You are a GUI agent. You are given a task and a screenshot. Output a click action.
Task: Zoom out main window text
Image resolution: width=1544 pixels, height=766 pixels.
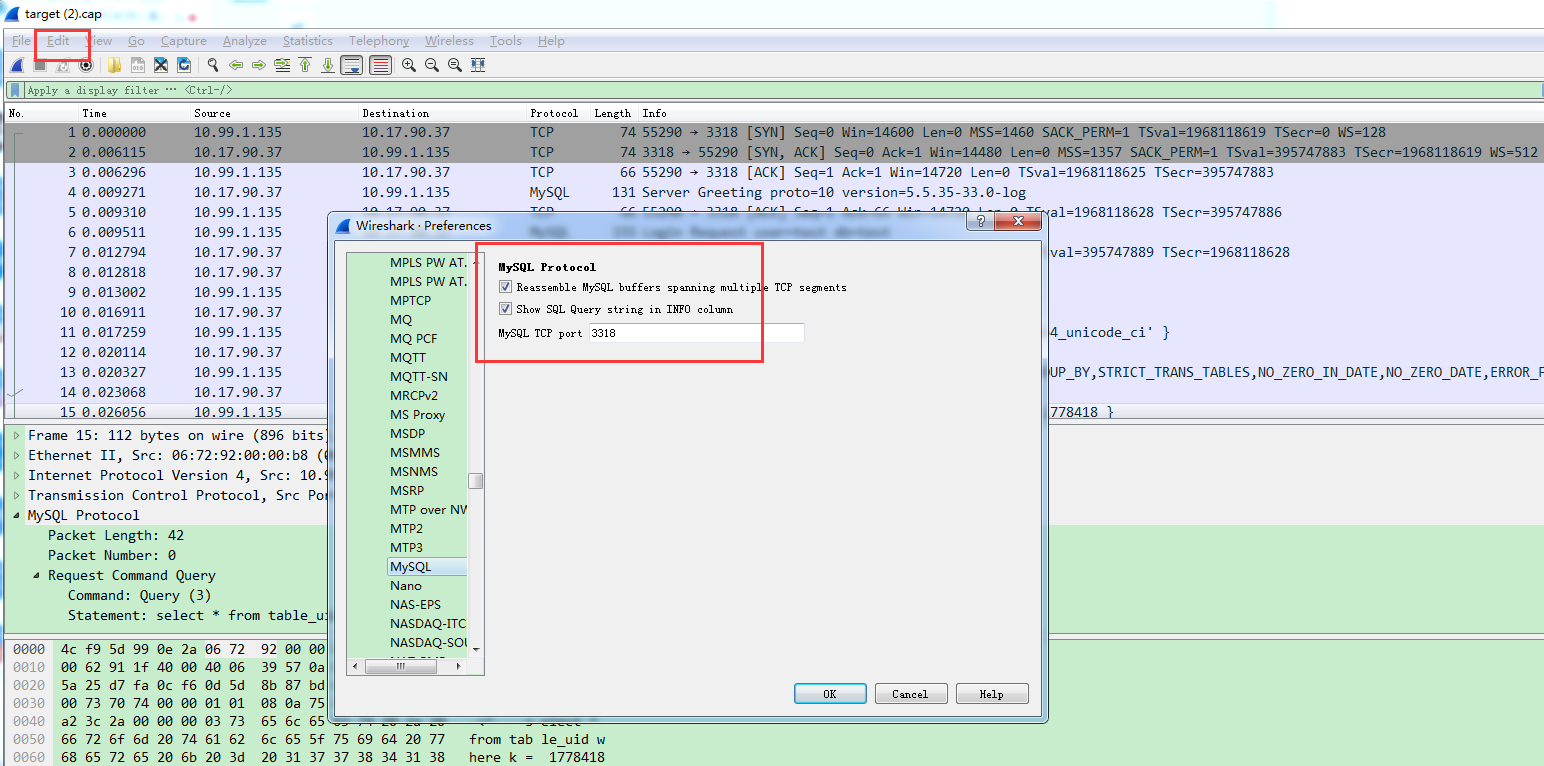click(432, 65)
